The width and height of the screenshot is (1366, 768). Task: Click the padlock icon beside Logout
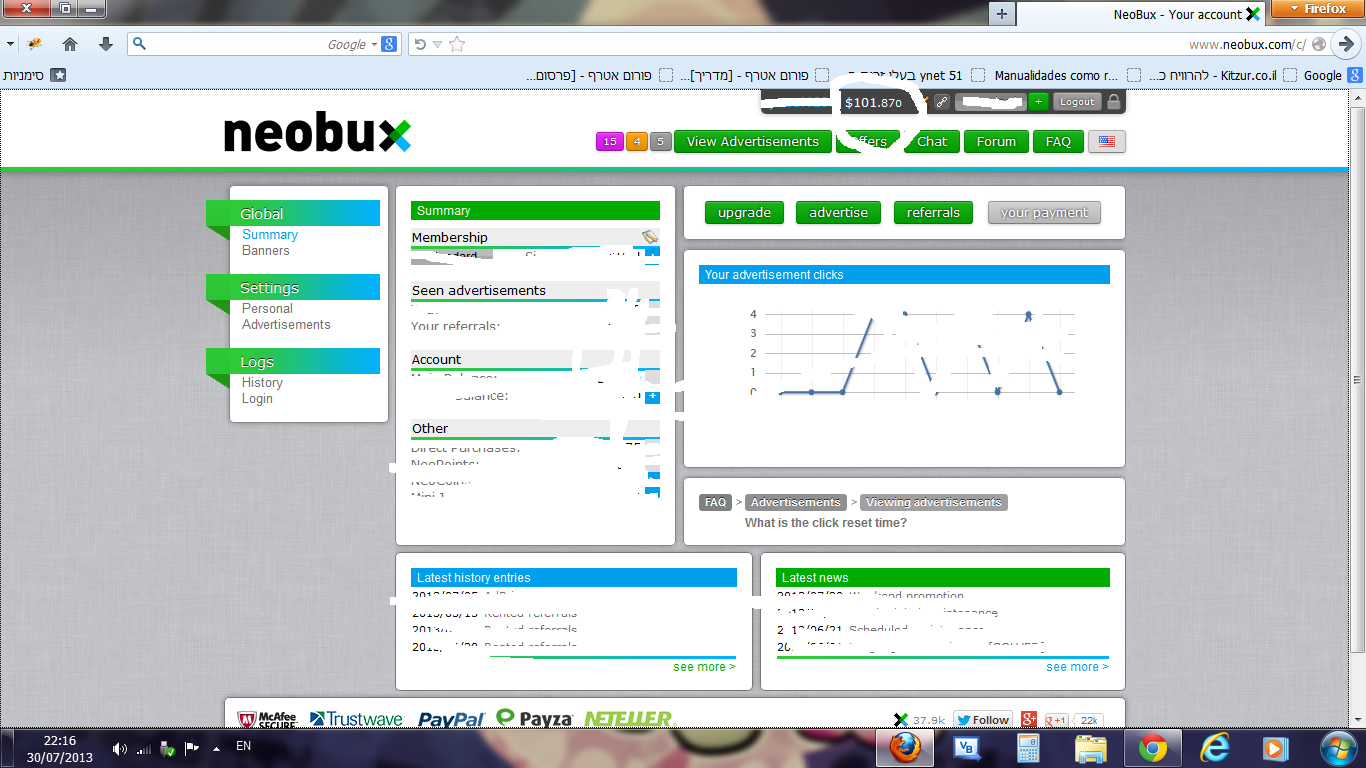pyautogui.click(x=1115, y=102)
